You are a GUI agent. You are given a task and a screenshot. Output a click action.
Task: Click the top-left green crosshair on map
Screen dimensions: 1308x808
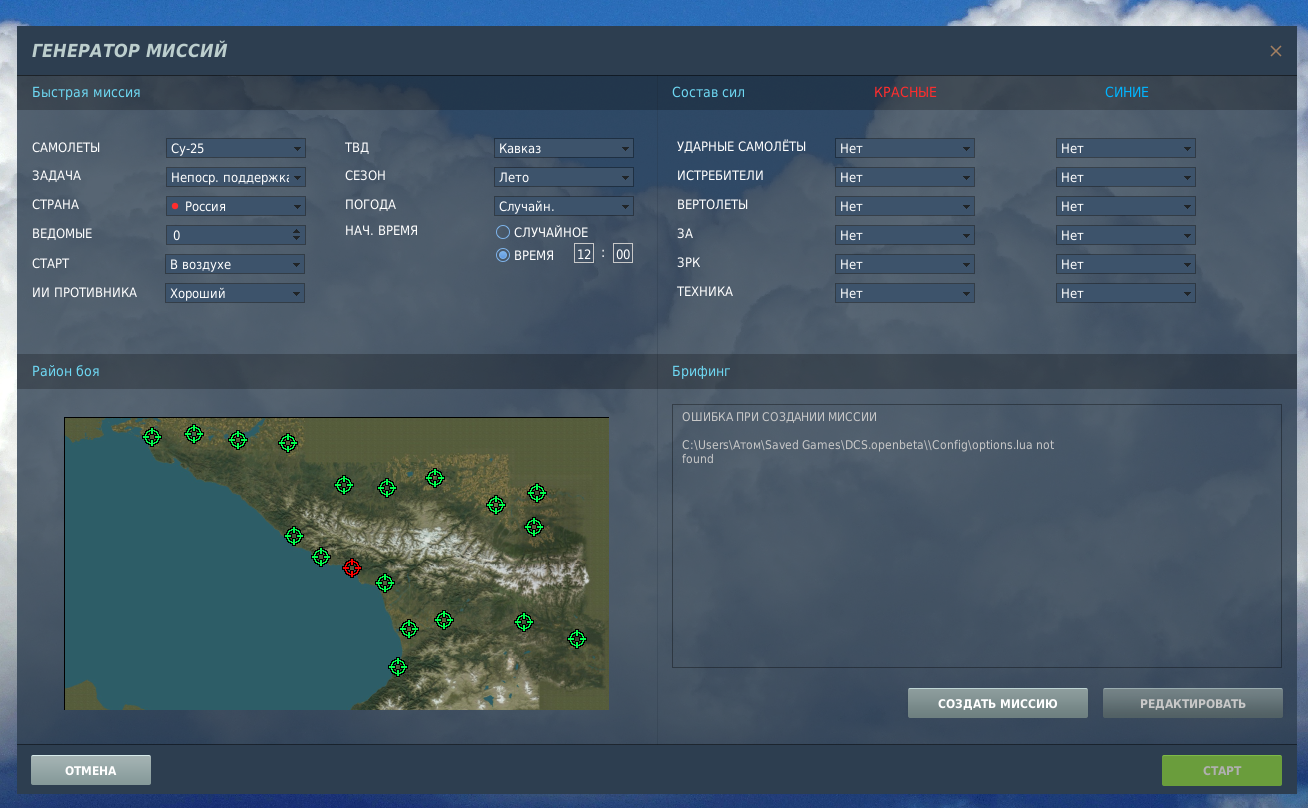pyautogui.click(x=152, y=436)
